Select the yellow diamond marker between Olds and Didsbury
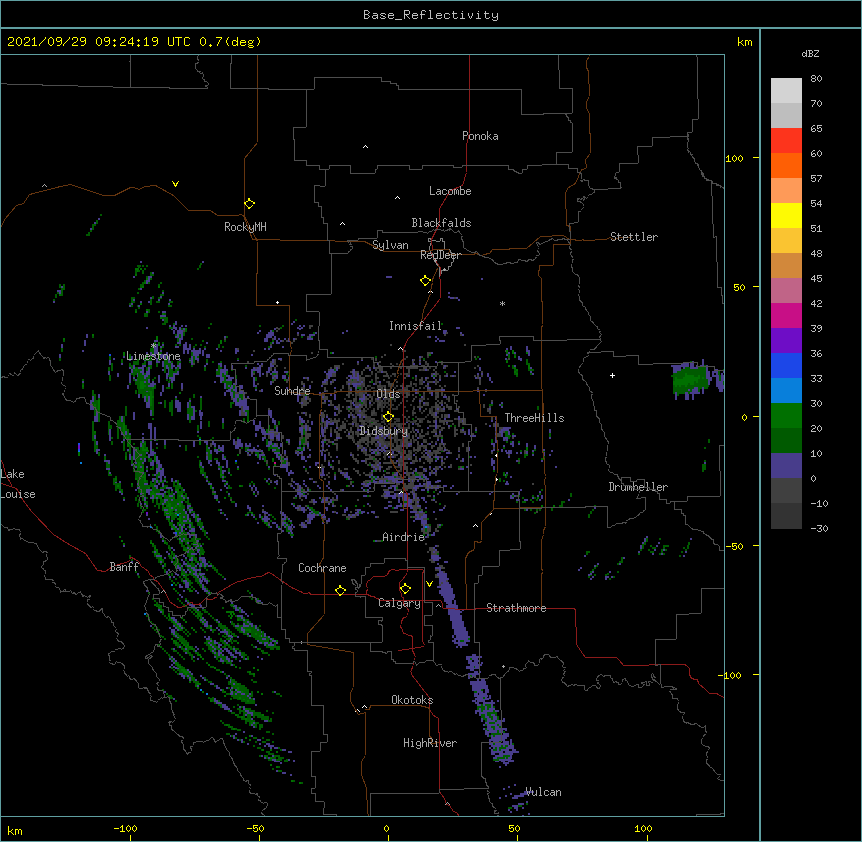The height and width of the screenshot is (842, 862). (x=388, y=417)
